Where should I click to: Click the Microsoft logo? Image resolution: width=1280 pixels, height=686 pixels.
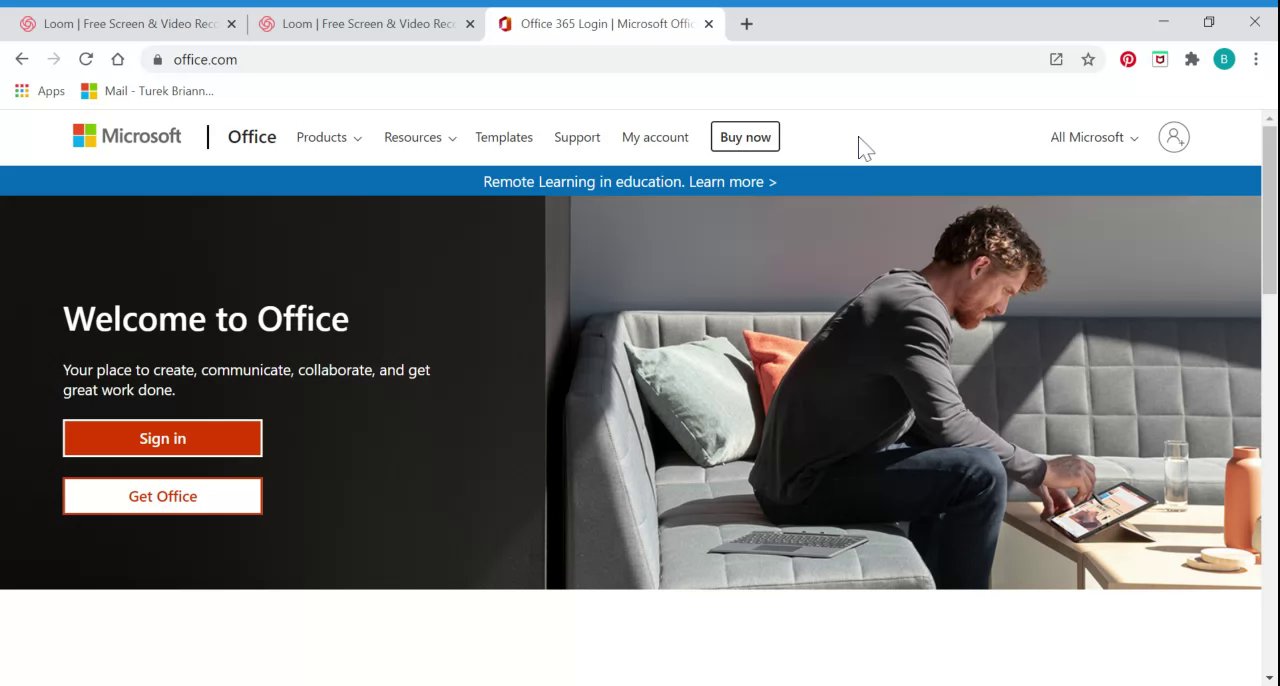(127, 136)
